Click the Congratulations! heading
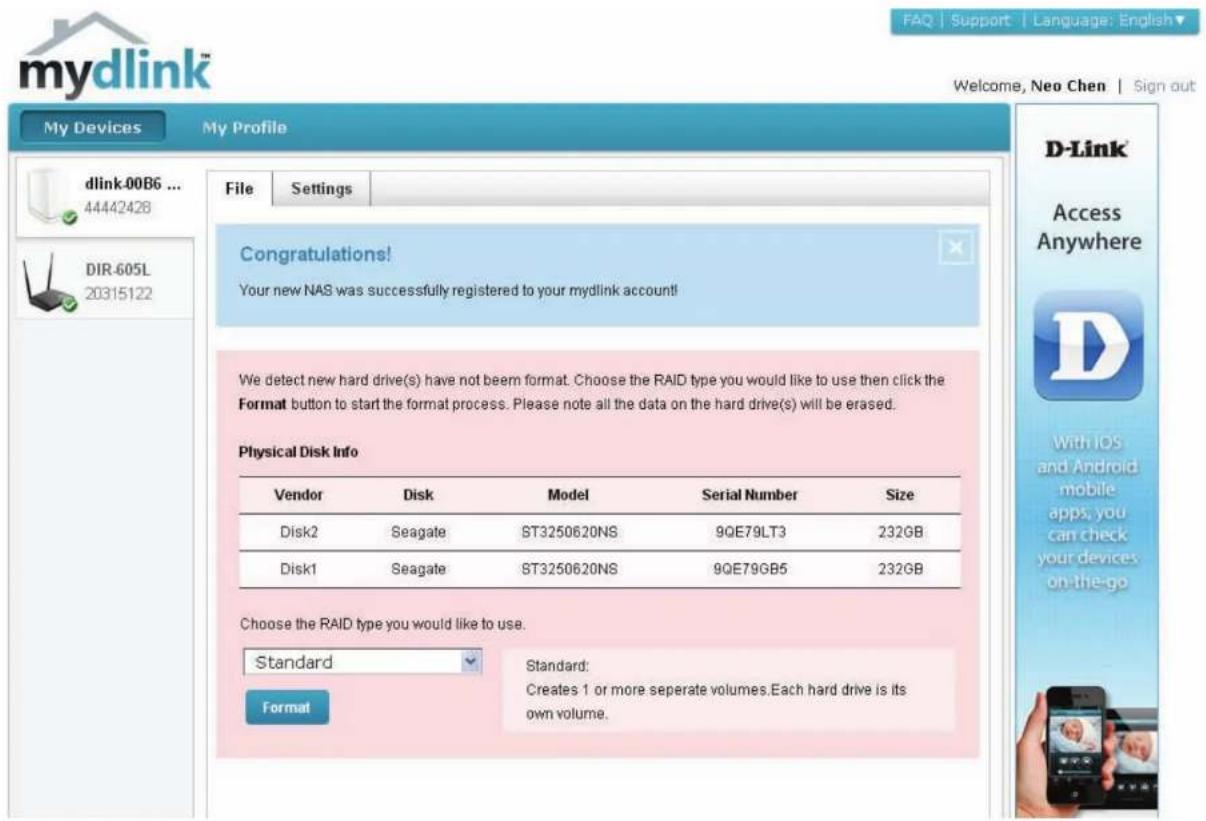 tap(315, 255)
